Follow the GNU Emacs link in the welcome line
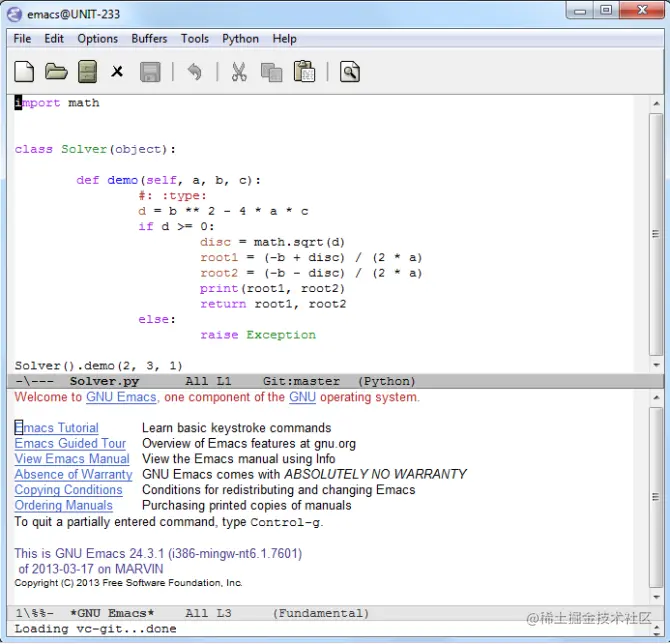Image resolution: width=670 pixels, height=644 pixels. click(121, 397)
